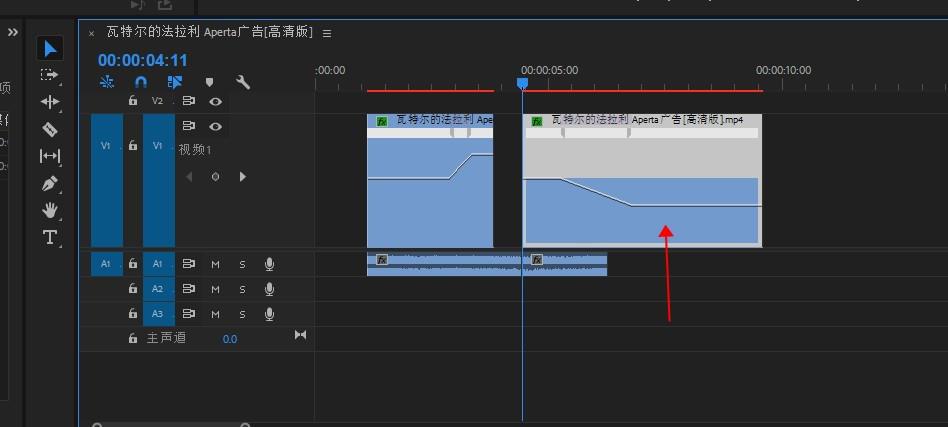Hide the V2 track with eye icon
This screenshot has height=427, width=948.
(x=215, y=101)
